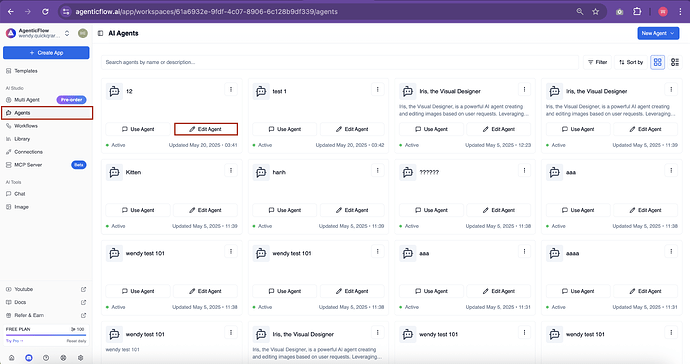The height and width of the screenshot is (364, 690).
Task: Open the browser three-dot menu
Action: [x=680, y=12]
